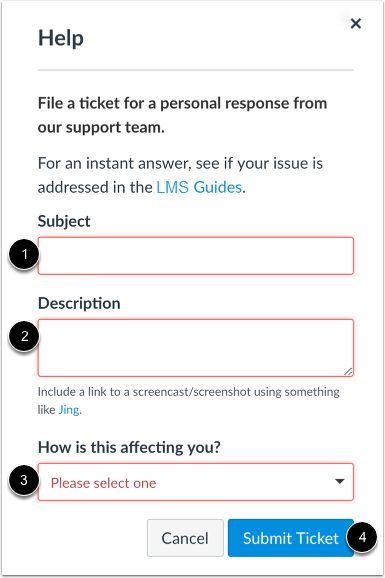The width and height of the screenshot is (385, 578).
Task: Click the number 2 callout marker
Action: 24,336
